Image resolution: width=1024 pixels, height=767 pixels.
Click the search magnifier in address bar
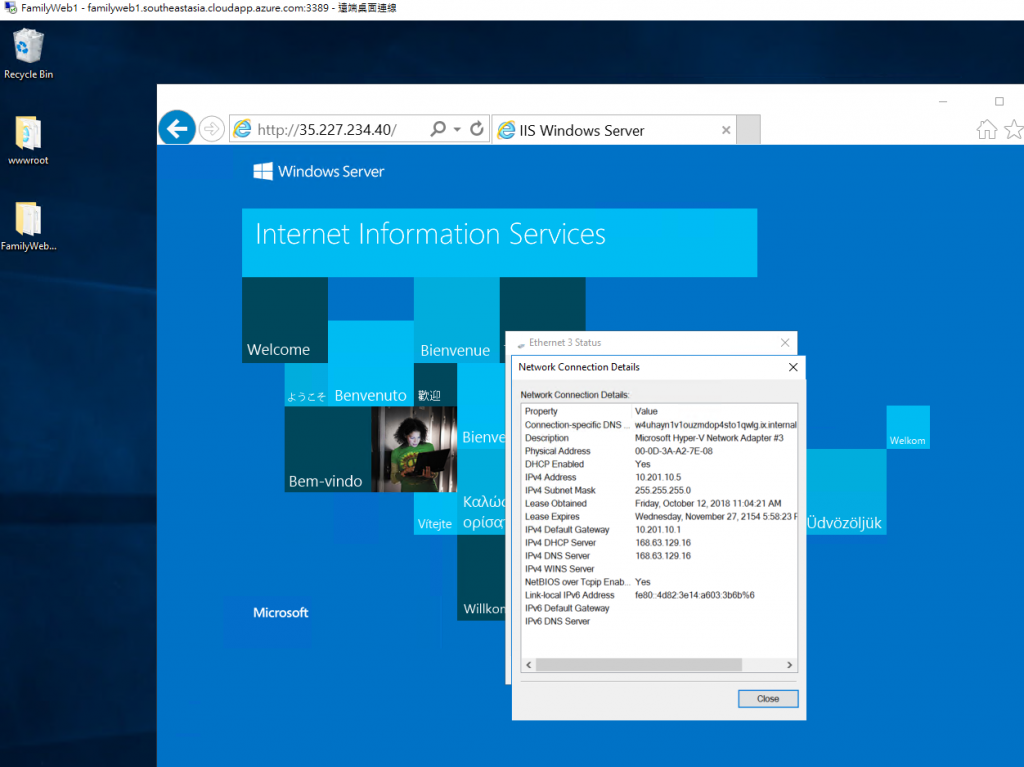(x=438, y=129)
